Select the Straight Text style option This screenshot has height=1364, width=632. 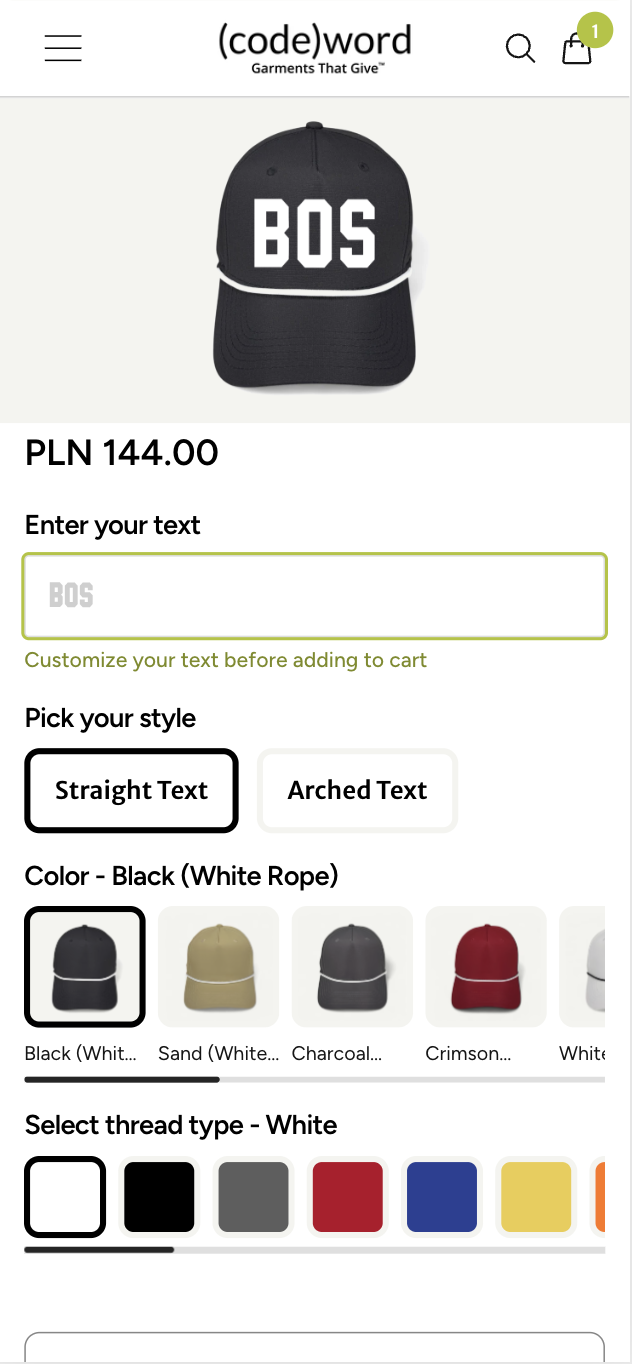[131, 790]
